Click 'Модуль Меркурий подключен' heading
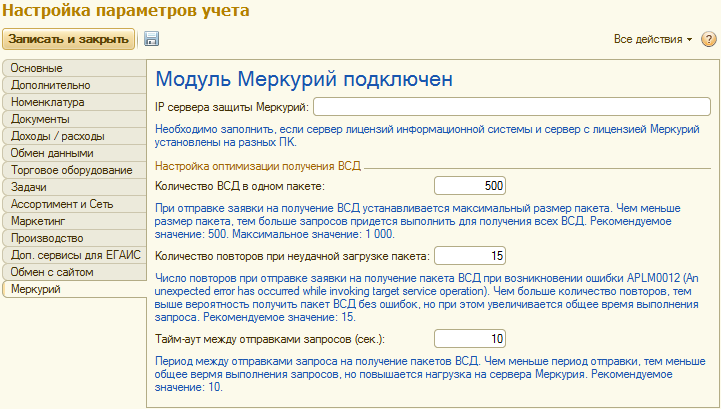The width and height of the screenshot is (721, 409). [304, 79]
